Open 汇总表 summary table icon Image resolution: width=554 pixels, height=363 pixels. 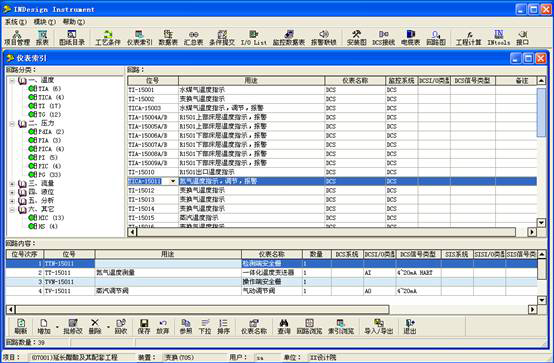193,38
